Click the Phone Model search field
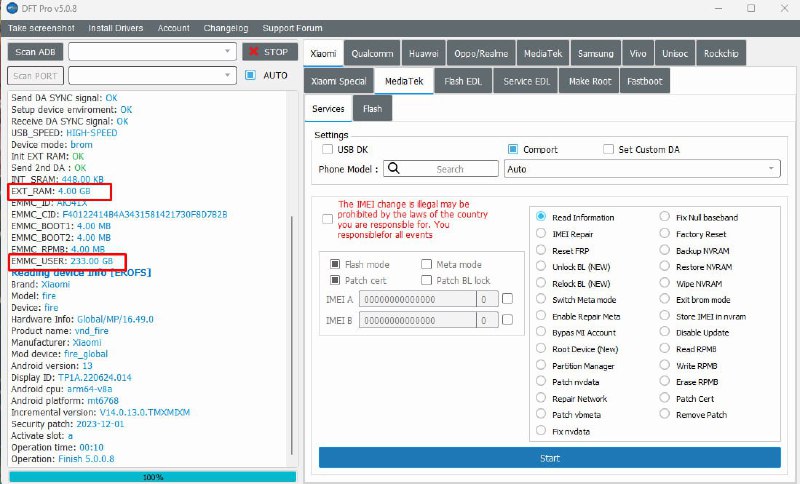This screenshot has width=800, height=484. click(441, 168)
